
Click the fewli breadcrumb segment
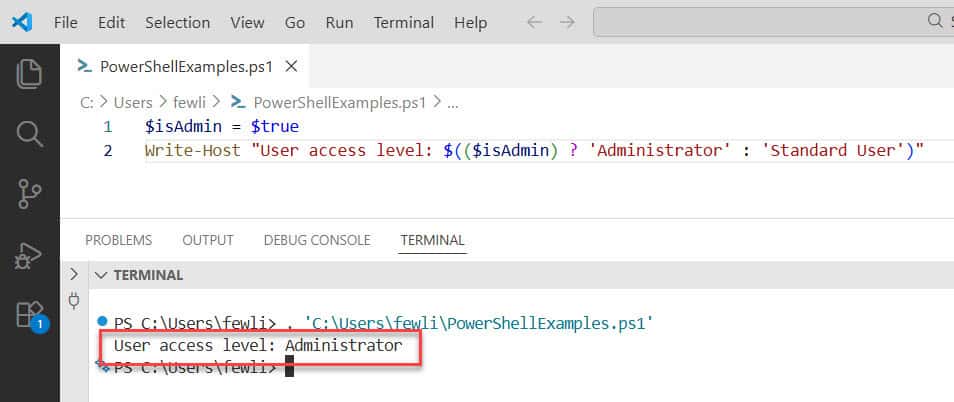pos(190,103)
